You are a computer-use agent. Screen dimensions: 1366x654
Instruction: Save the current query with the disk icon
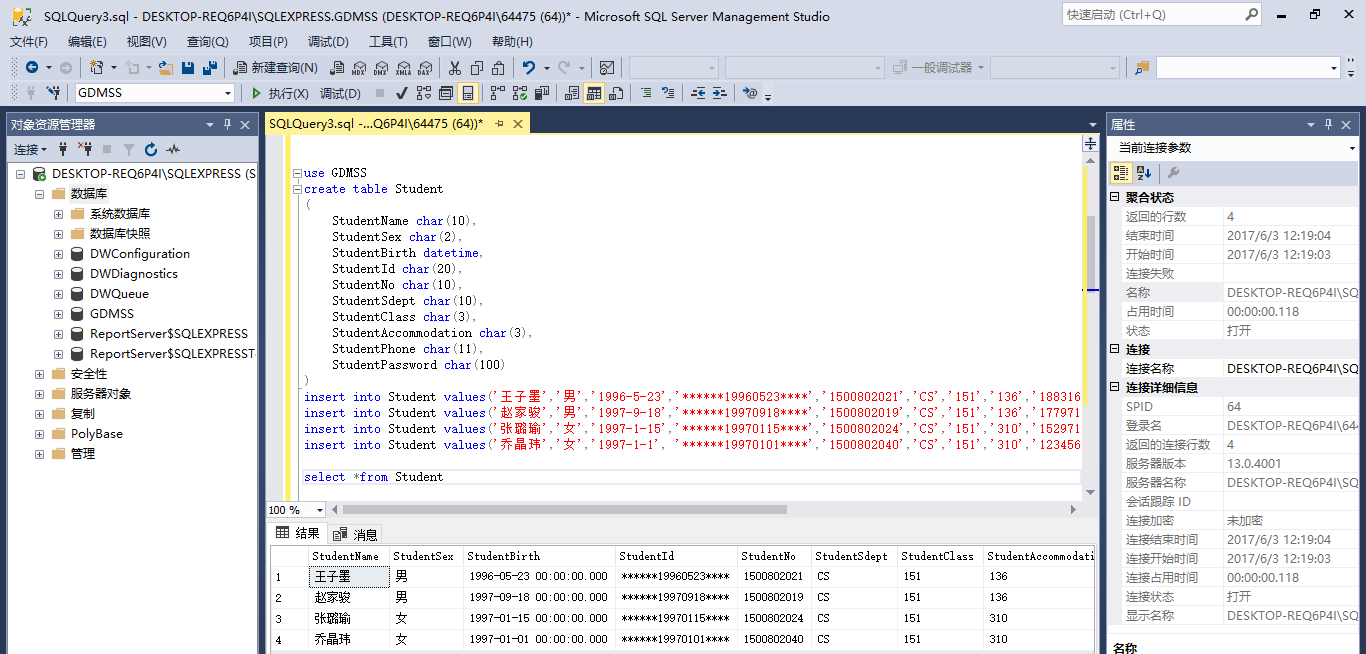click(x=188, y=67)
